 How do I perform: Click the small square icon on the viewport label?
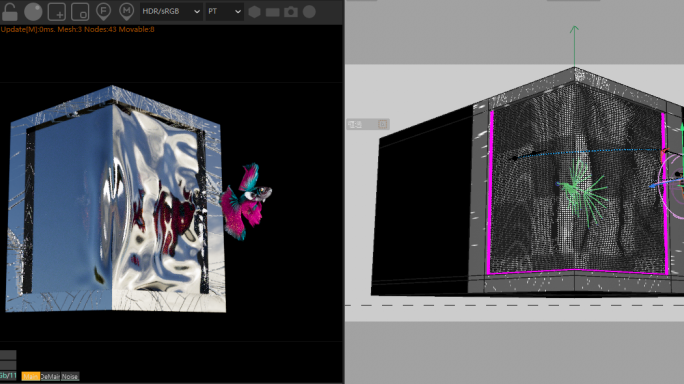pos(383,124)
